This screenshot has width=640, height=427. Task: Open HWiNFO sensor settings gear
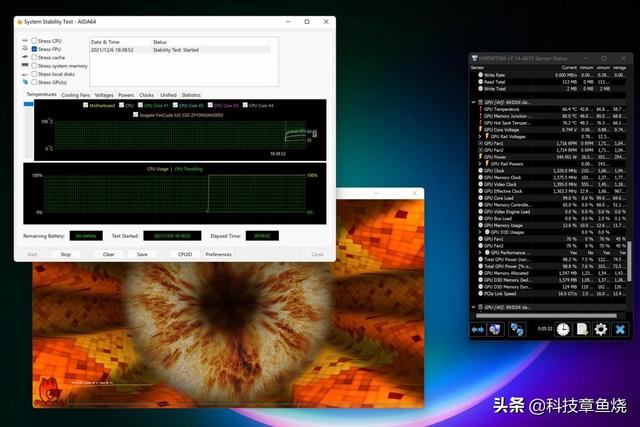[600, 329]
